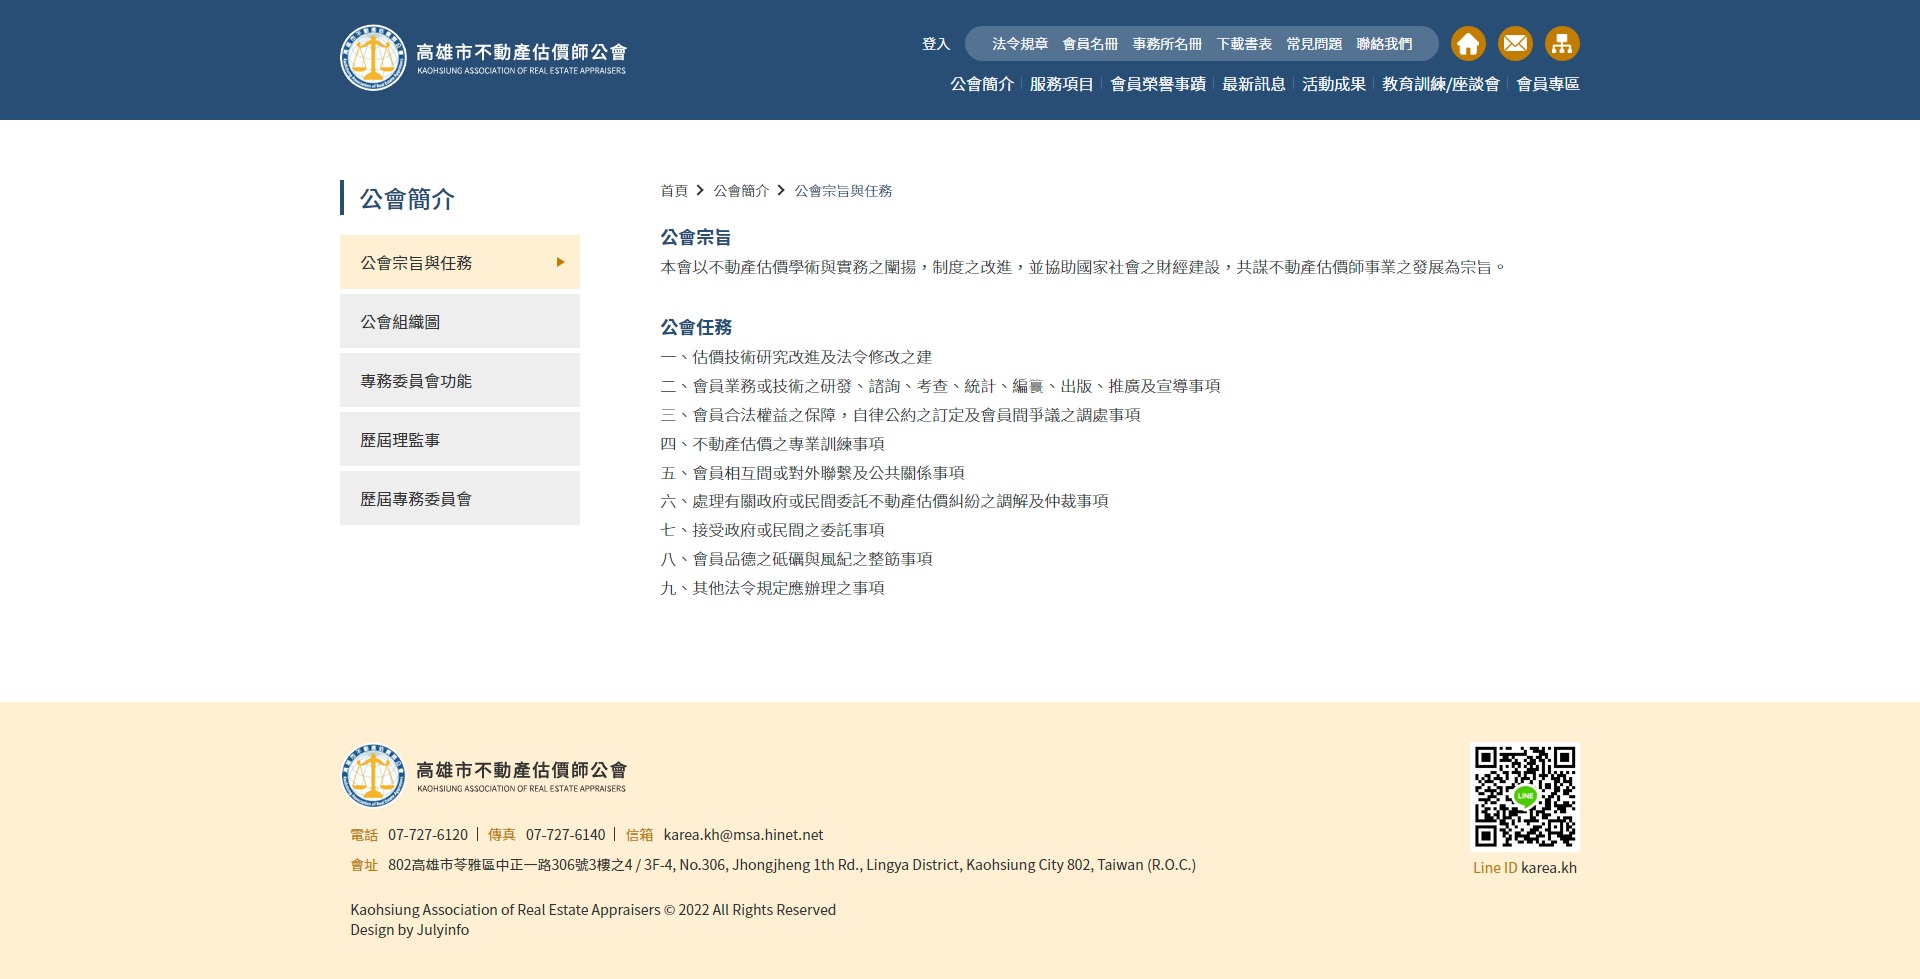The image size is (1920, 979).
Task: Open the 公會簡介 navigation menu
Action: pos(981,85)
